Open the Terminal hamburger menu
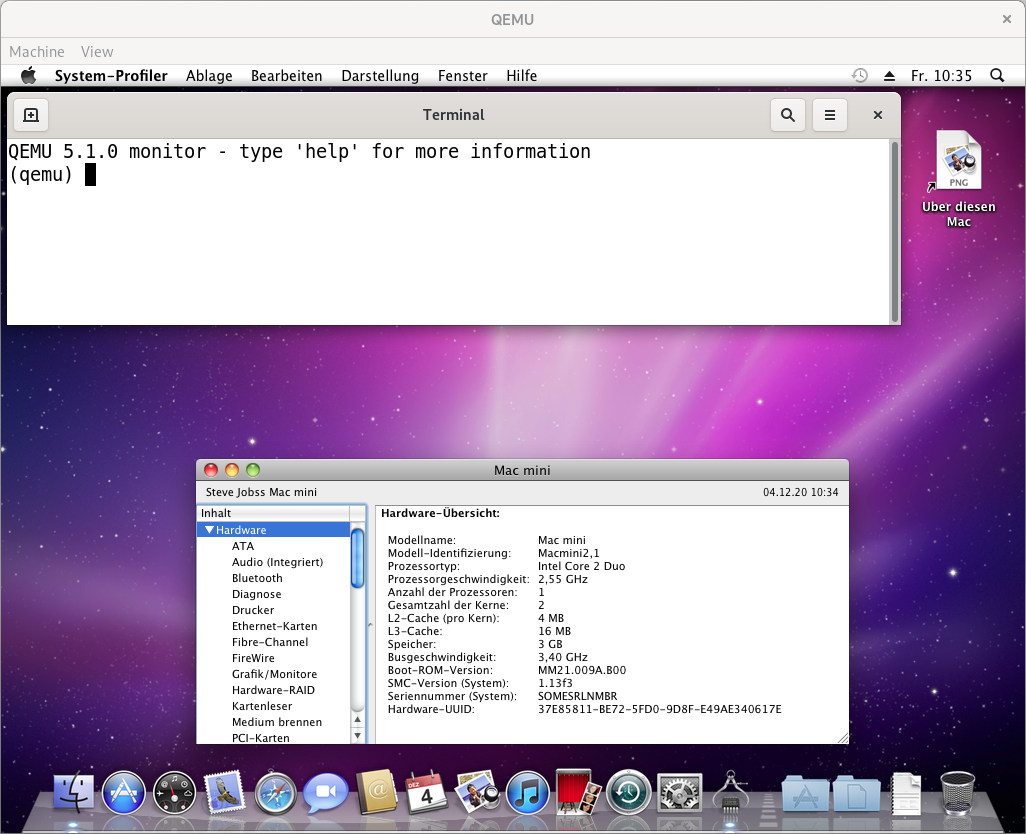 tap(830, 115)
